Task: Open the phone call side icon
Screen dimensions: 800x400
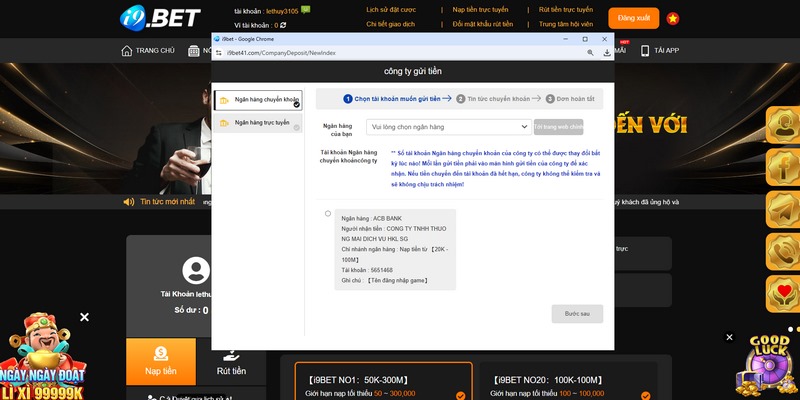Action: coord(783,252)
